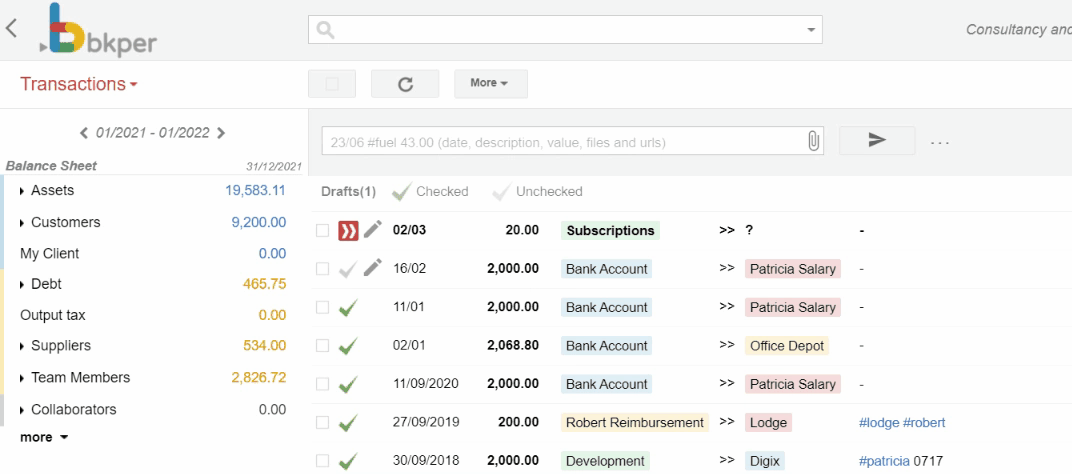Expand the Assets account group
The width and height of the screenshot is (1072, 474).
point(24,191)
